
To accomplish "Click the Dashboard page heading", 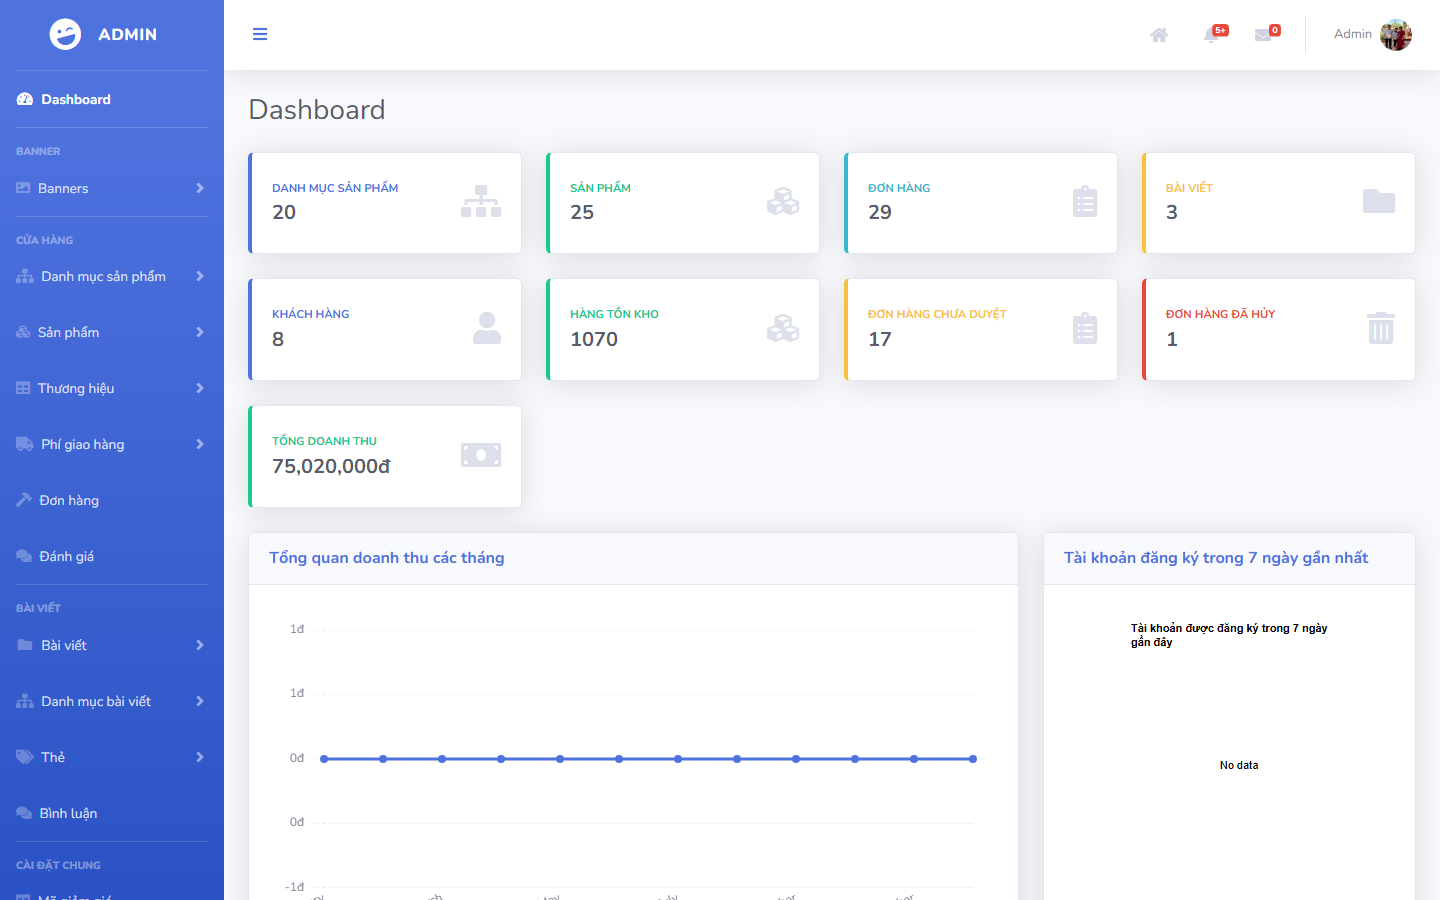I will click(317, 110).
